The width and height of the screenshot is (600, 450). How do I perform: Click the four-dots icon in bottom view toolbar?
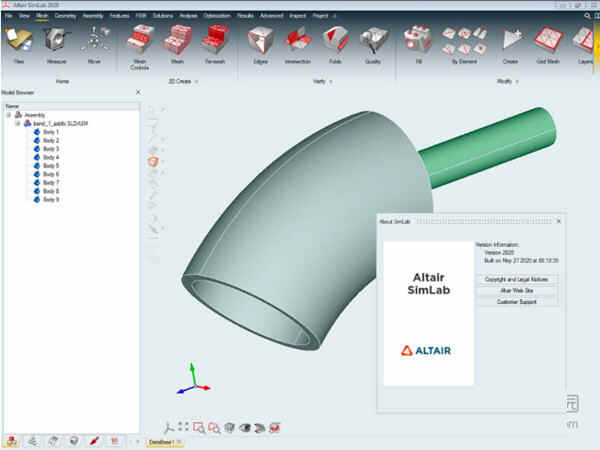[184, 427]
